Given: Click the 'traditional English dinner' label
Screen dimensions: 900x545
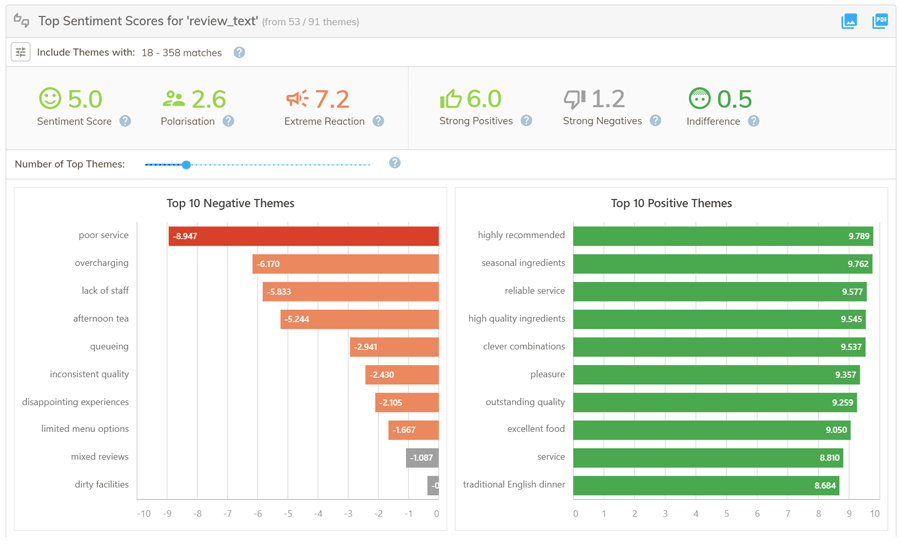Looking at the screenshot, I should pyautogui.click(x=514, y=484).
